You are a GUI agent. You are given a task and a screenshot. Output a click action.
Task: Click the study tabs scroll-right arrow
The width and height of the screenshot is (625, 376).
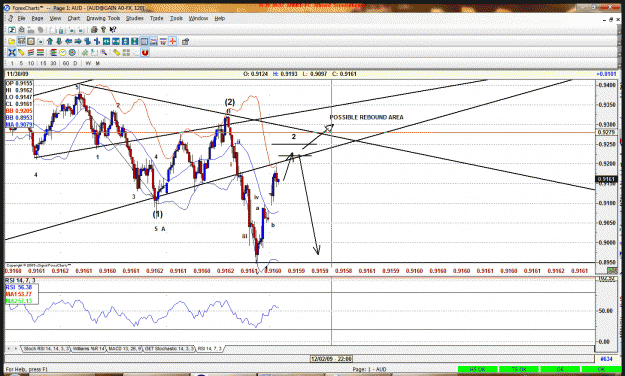pos(16,348)
